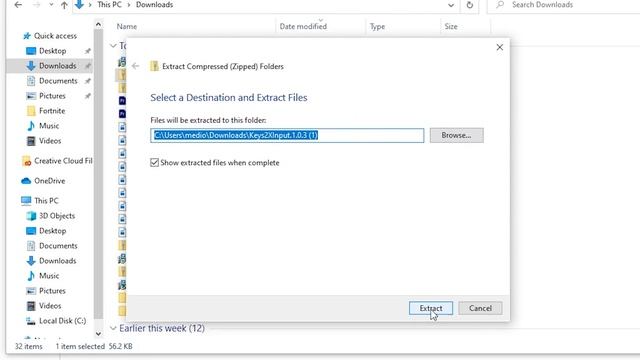Select This PC in navigation pane
Viewport: 640px width, 360px height.
(x=46, y=201)
